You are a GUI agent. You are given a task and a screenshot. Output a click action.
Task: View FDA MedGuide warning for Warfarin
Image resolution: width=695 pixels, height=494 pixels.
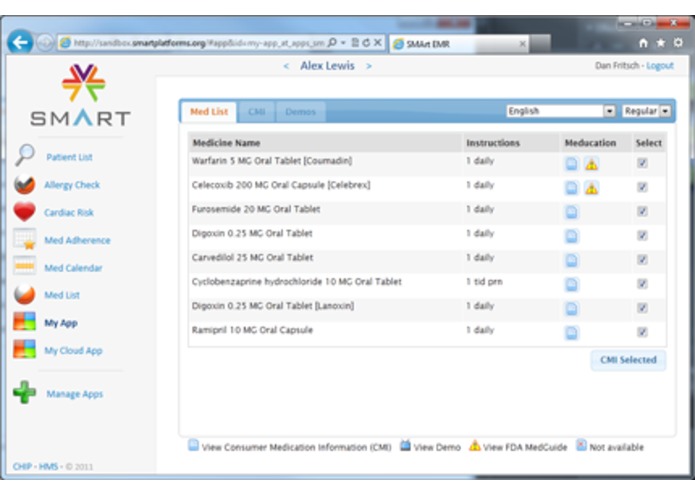tap(591, 164)
